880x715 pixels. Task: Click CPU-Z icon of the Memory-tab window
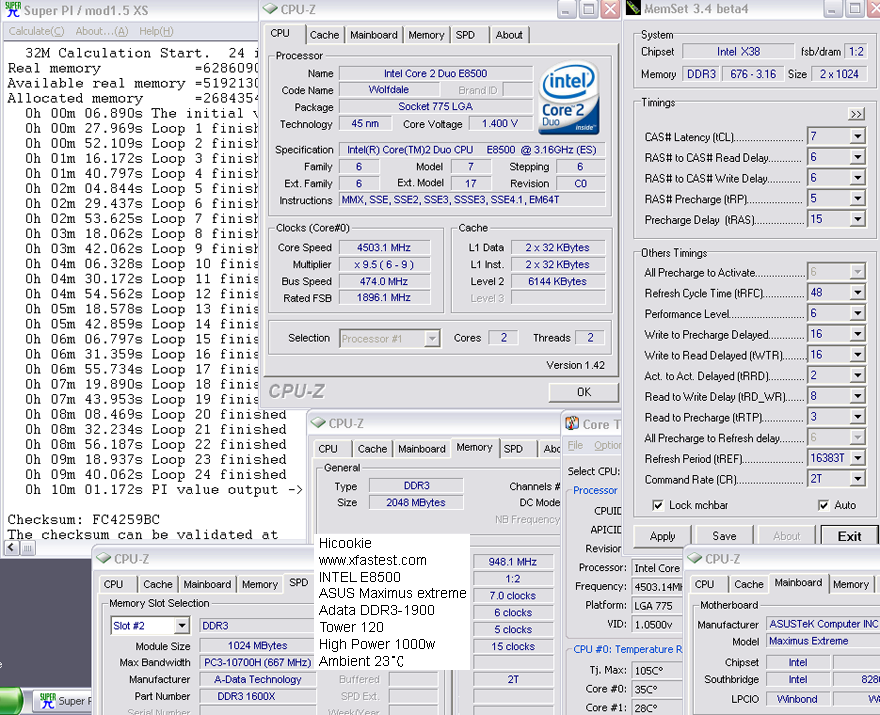pyautogui.click(x=318, y=423)
